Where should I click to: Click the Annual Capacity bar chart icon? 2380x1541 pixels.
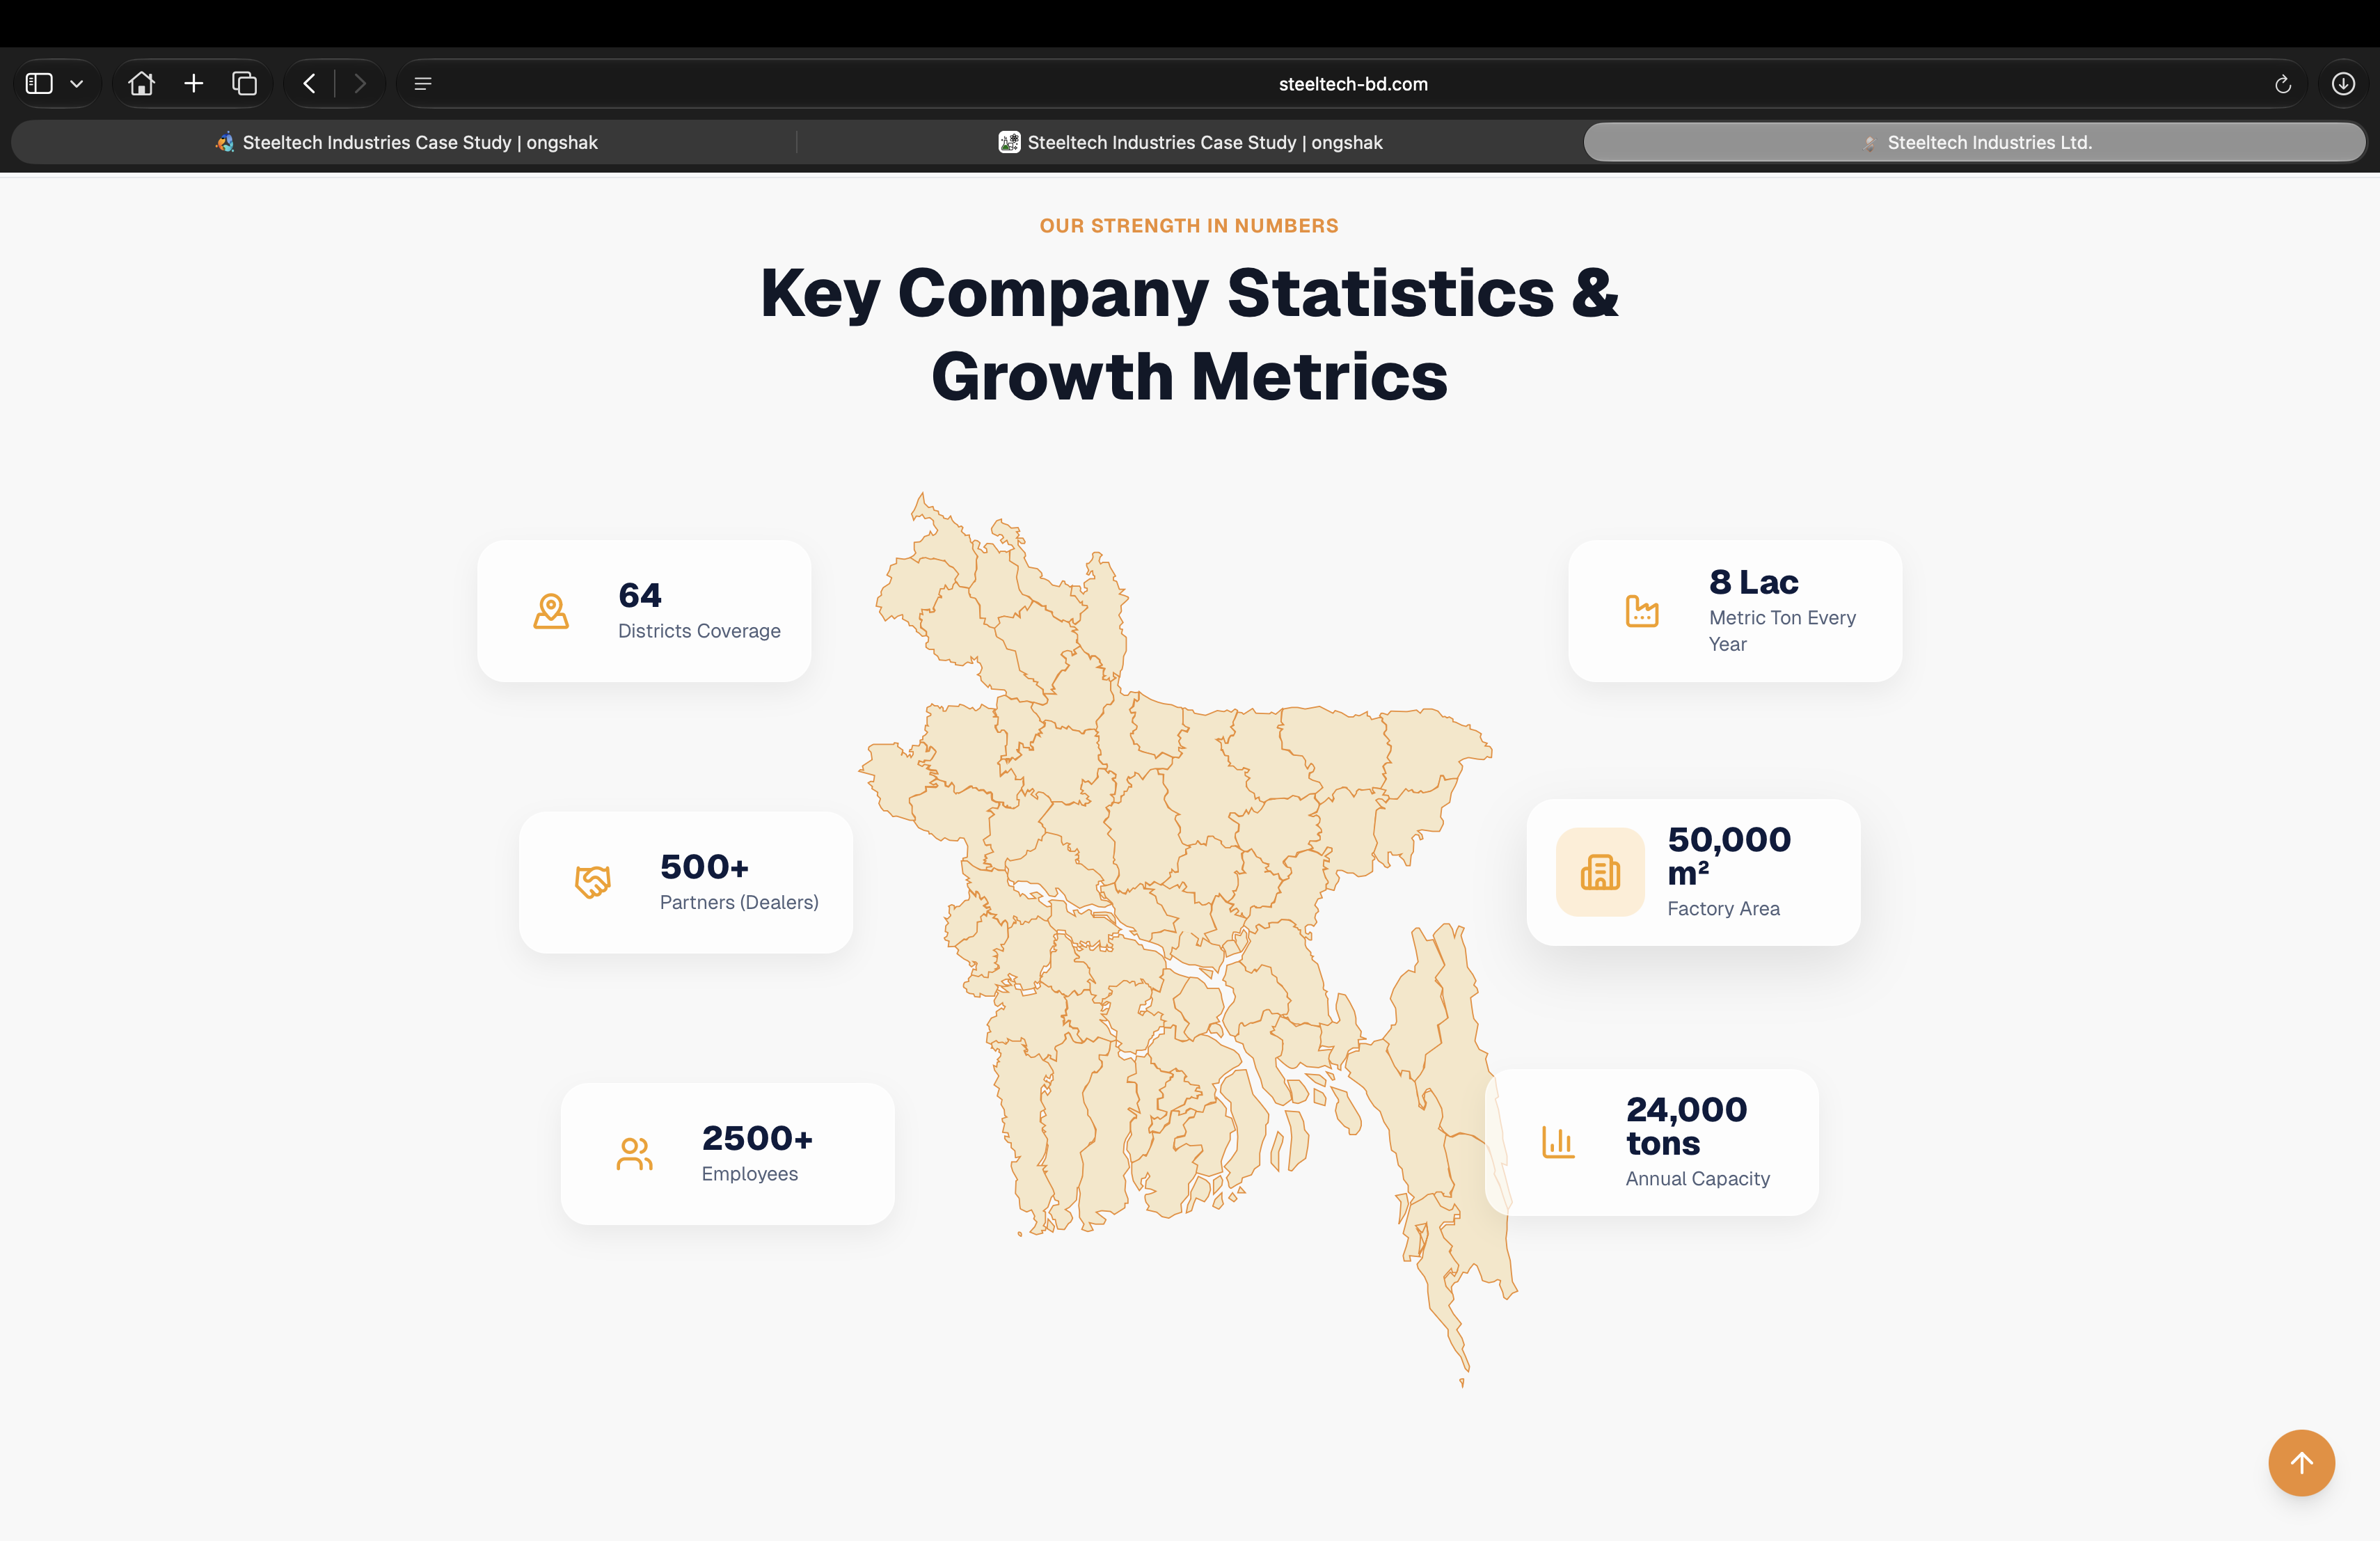pyautogui.click(x=1558, y=1142)
